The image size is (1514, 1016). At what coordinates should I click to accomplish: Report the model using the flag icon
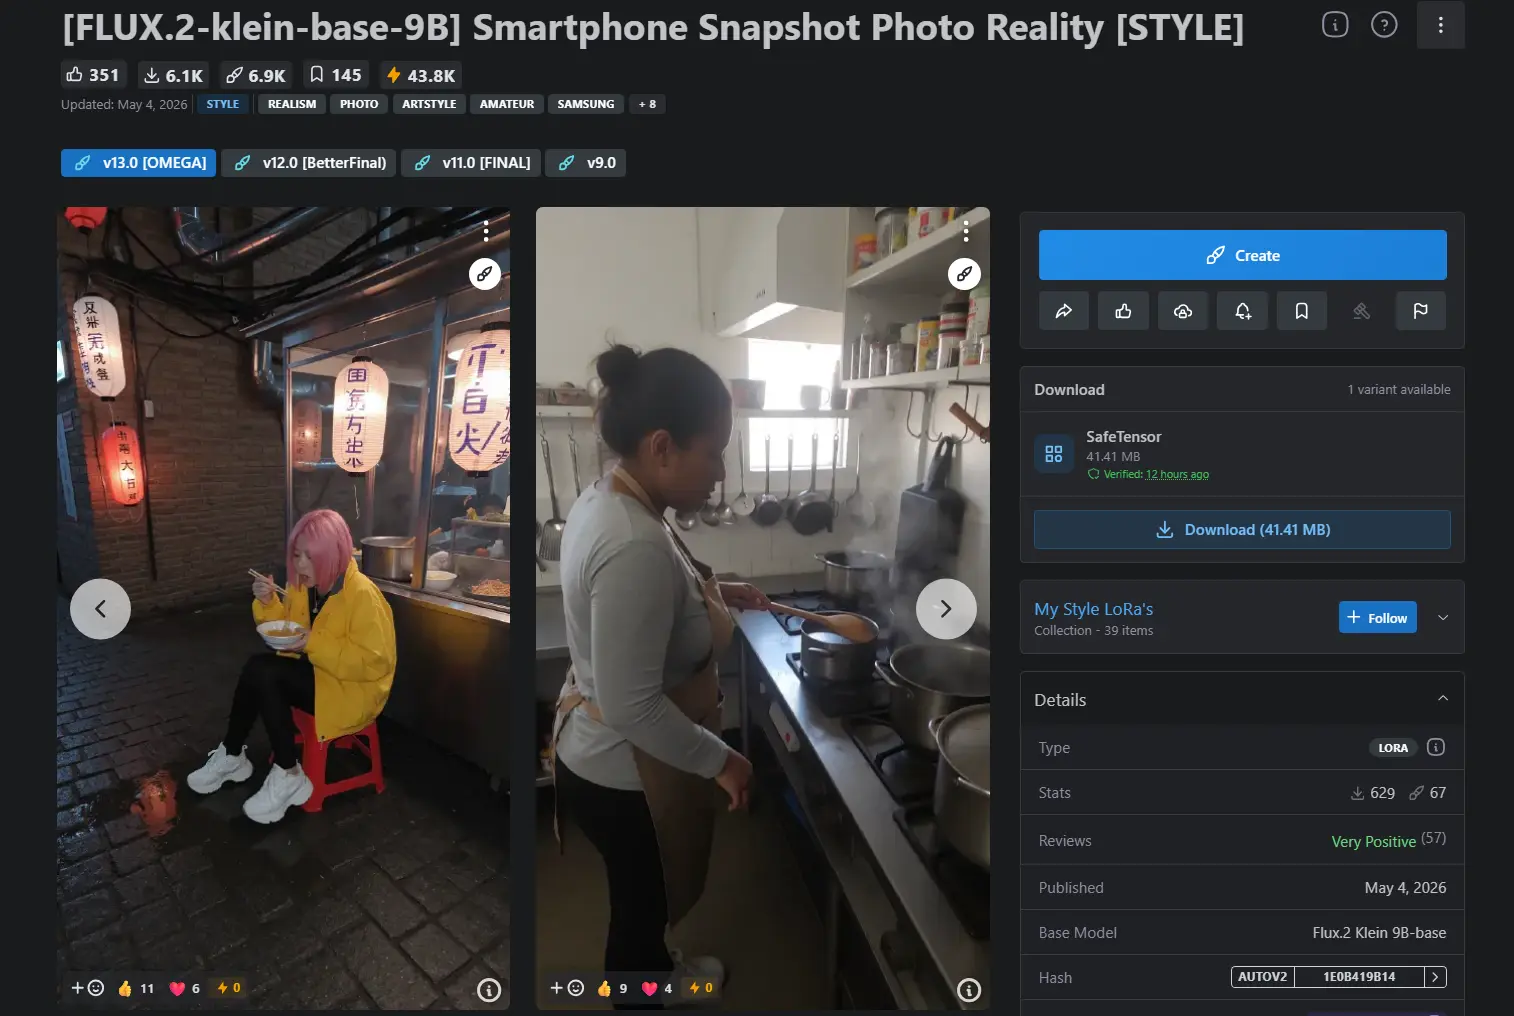point(1421,311)
